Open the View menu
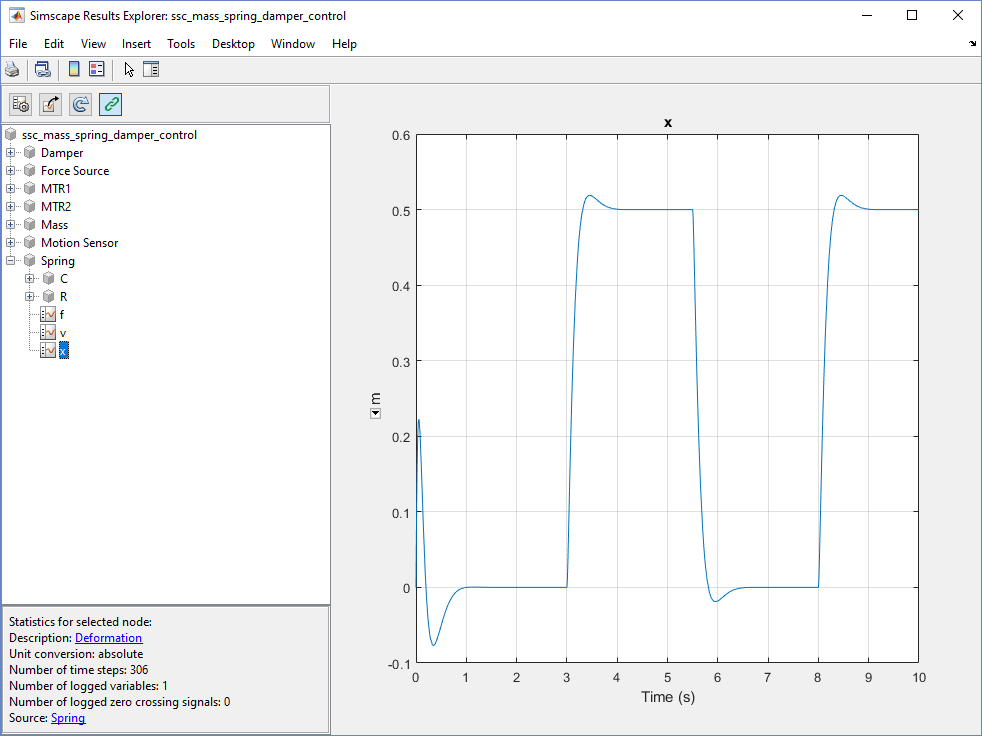 tap(93, 44)
